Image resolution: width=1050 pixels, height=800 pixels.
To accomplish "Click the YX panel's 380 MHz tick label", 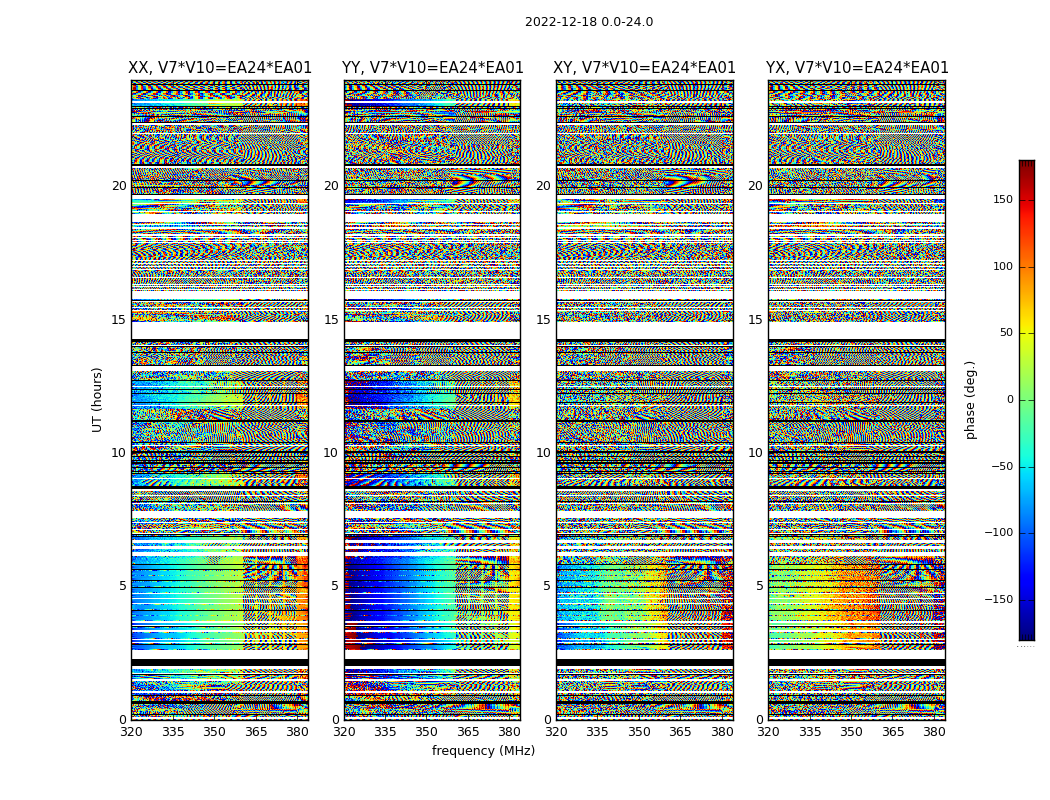I will click(934, 732).
